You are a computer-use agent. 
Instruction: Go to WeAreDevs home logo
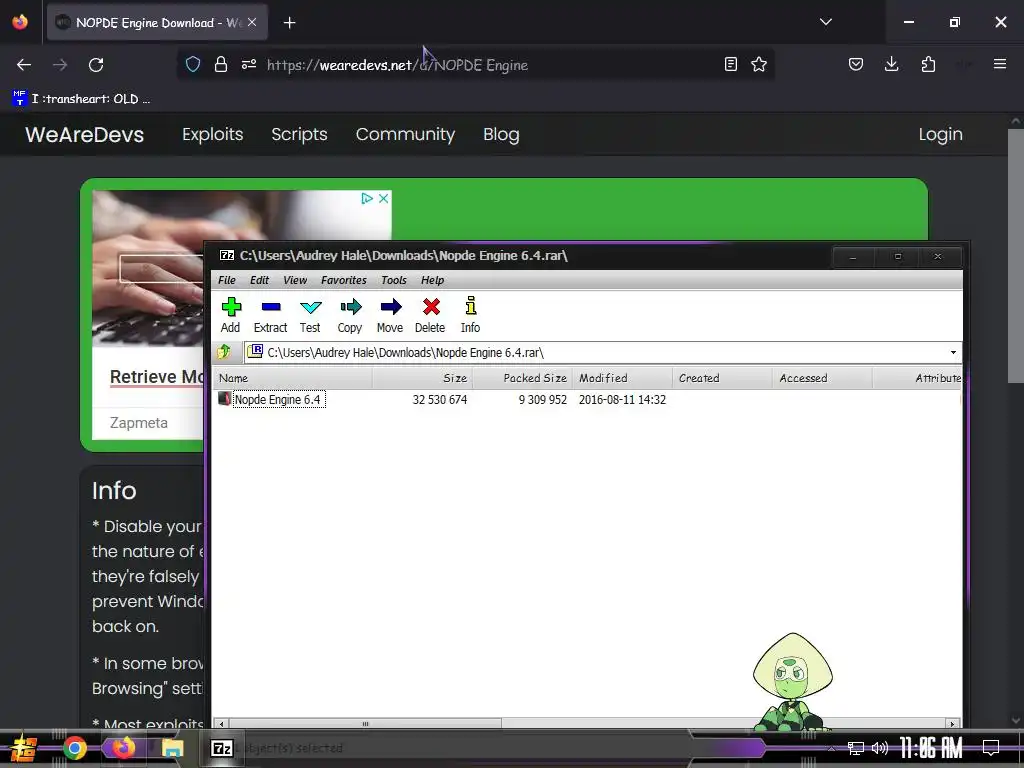(x=85, y=135)
